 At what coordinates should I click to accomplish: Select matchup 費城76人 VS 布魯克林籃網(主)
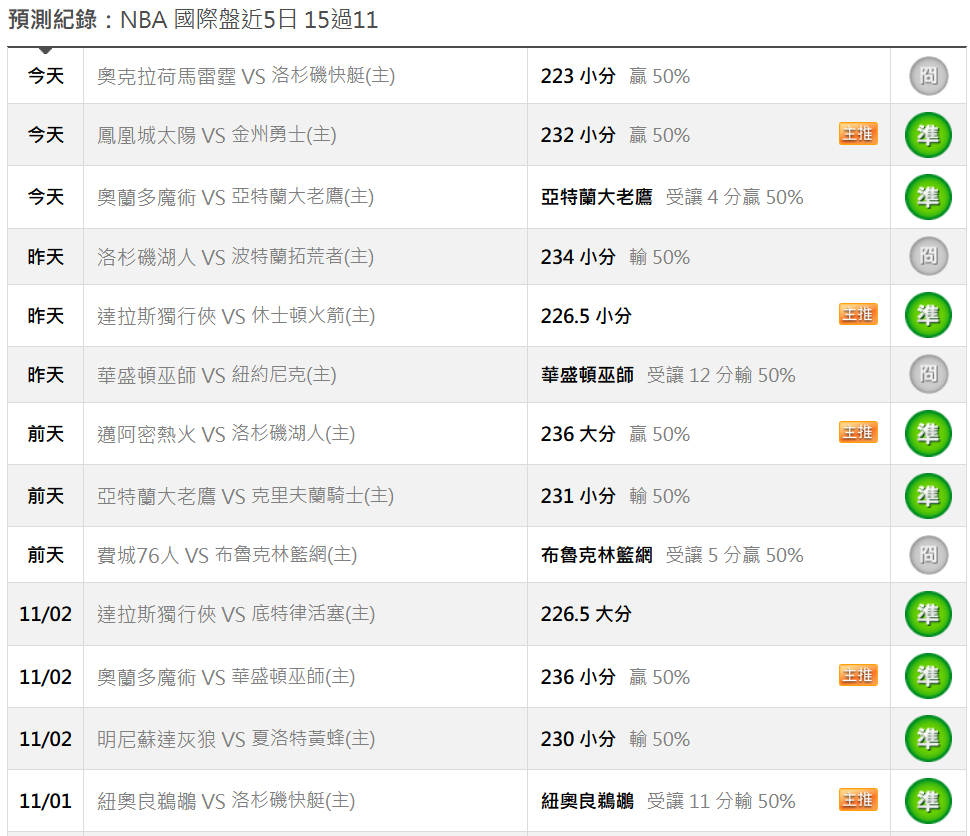227,555
